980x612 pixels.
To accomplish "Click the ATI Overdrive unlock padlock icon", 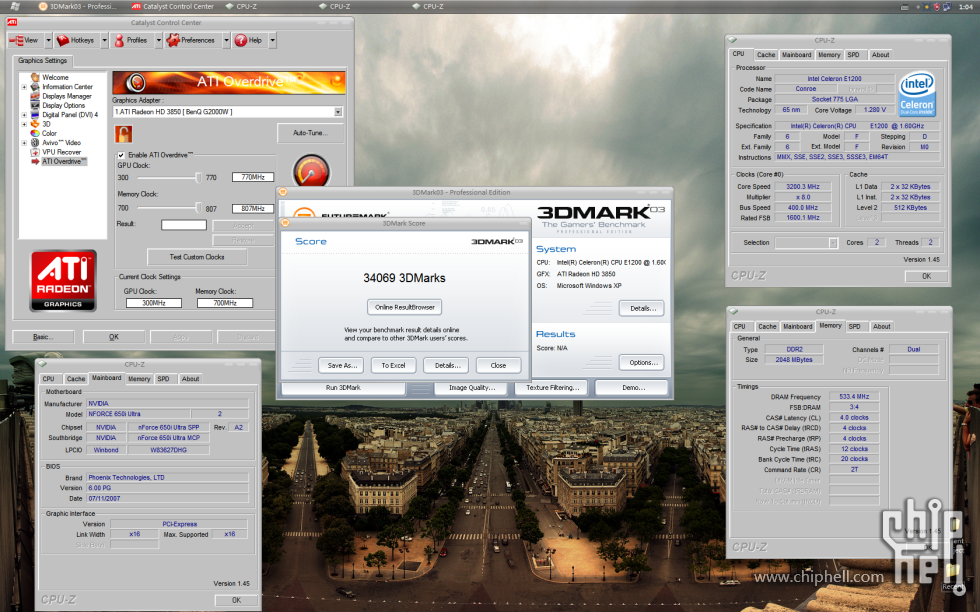I will (x=123, y=134).
